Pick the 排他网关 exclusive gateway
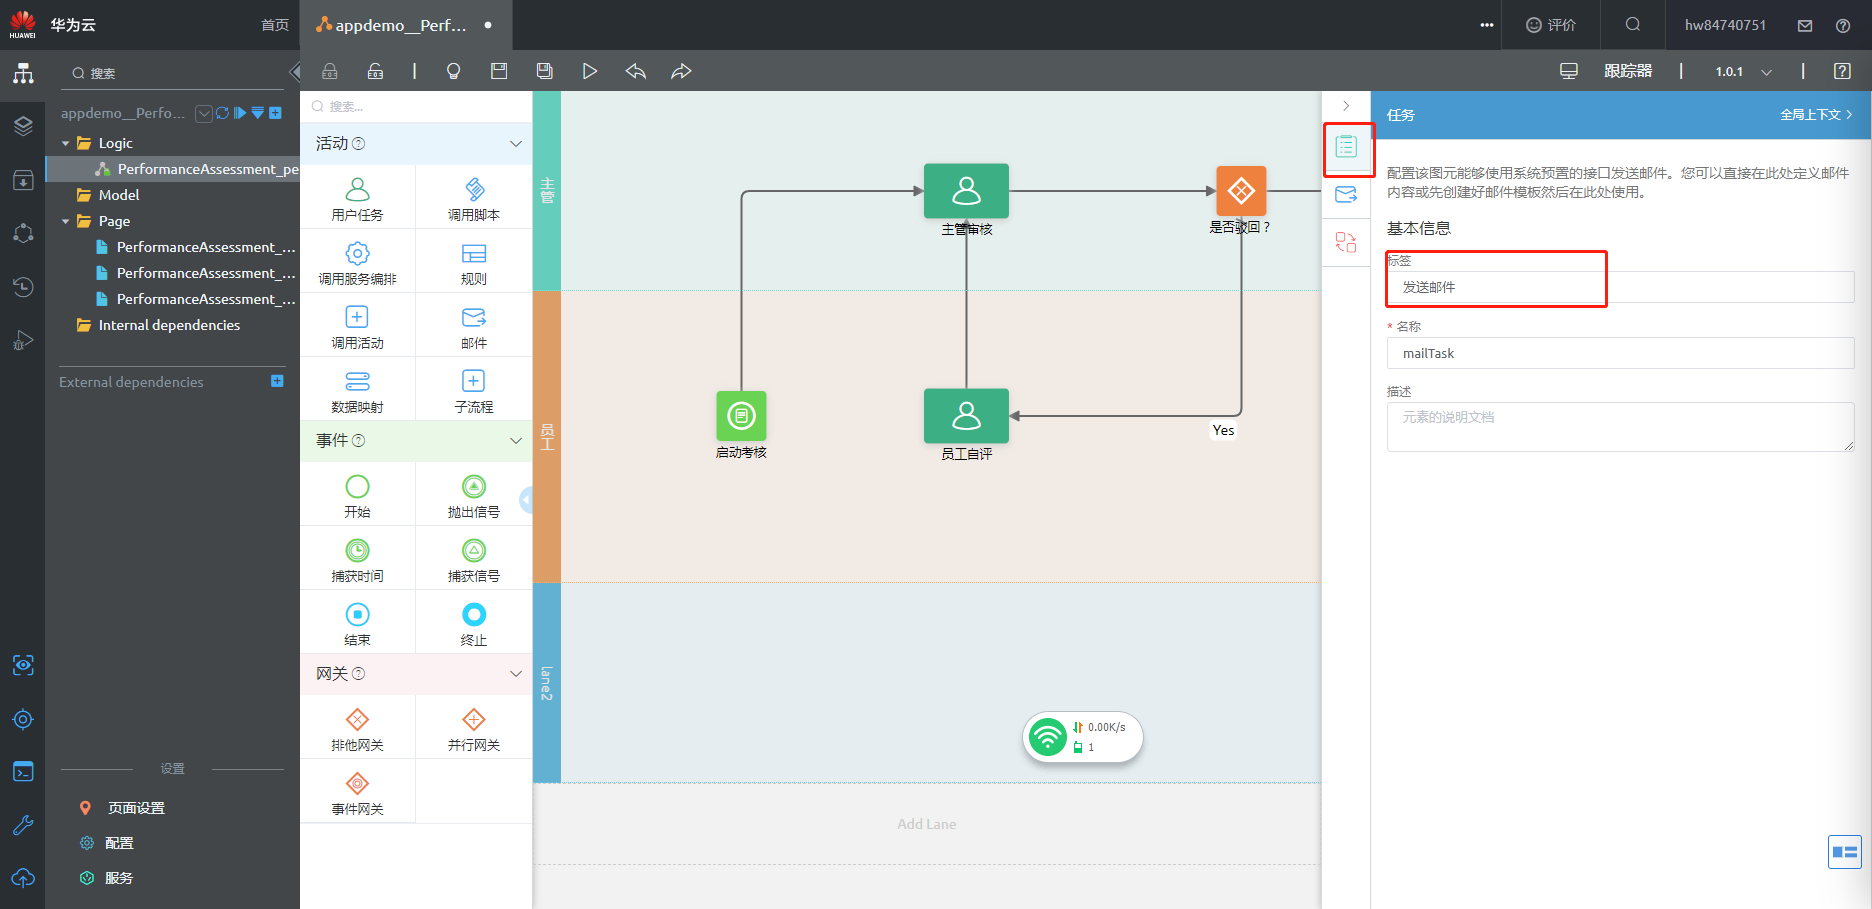 tap(357, 729)
